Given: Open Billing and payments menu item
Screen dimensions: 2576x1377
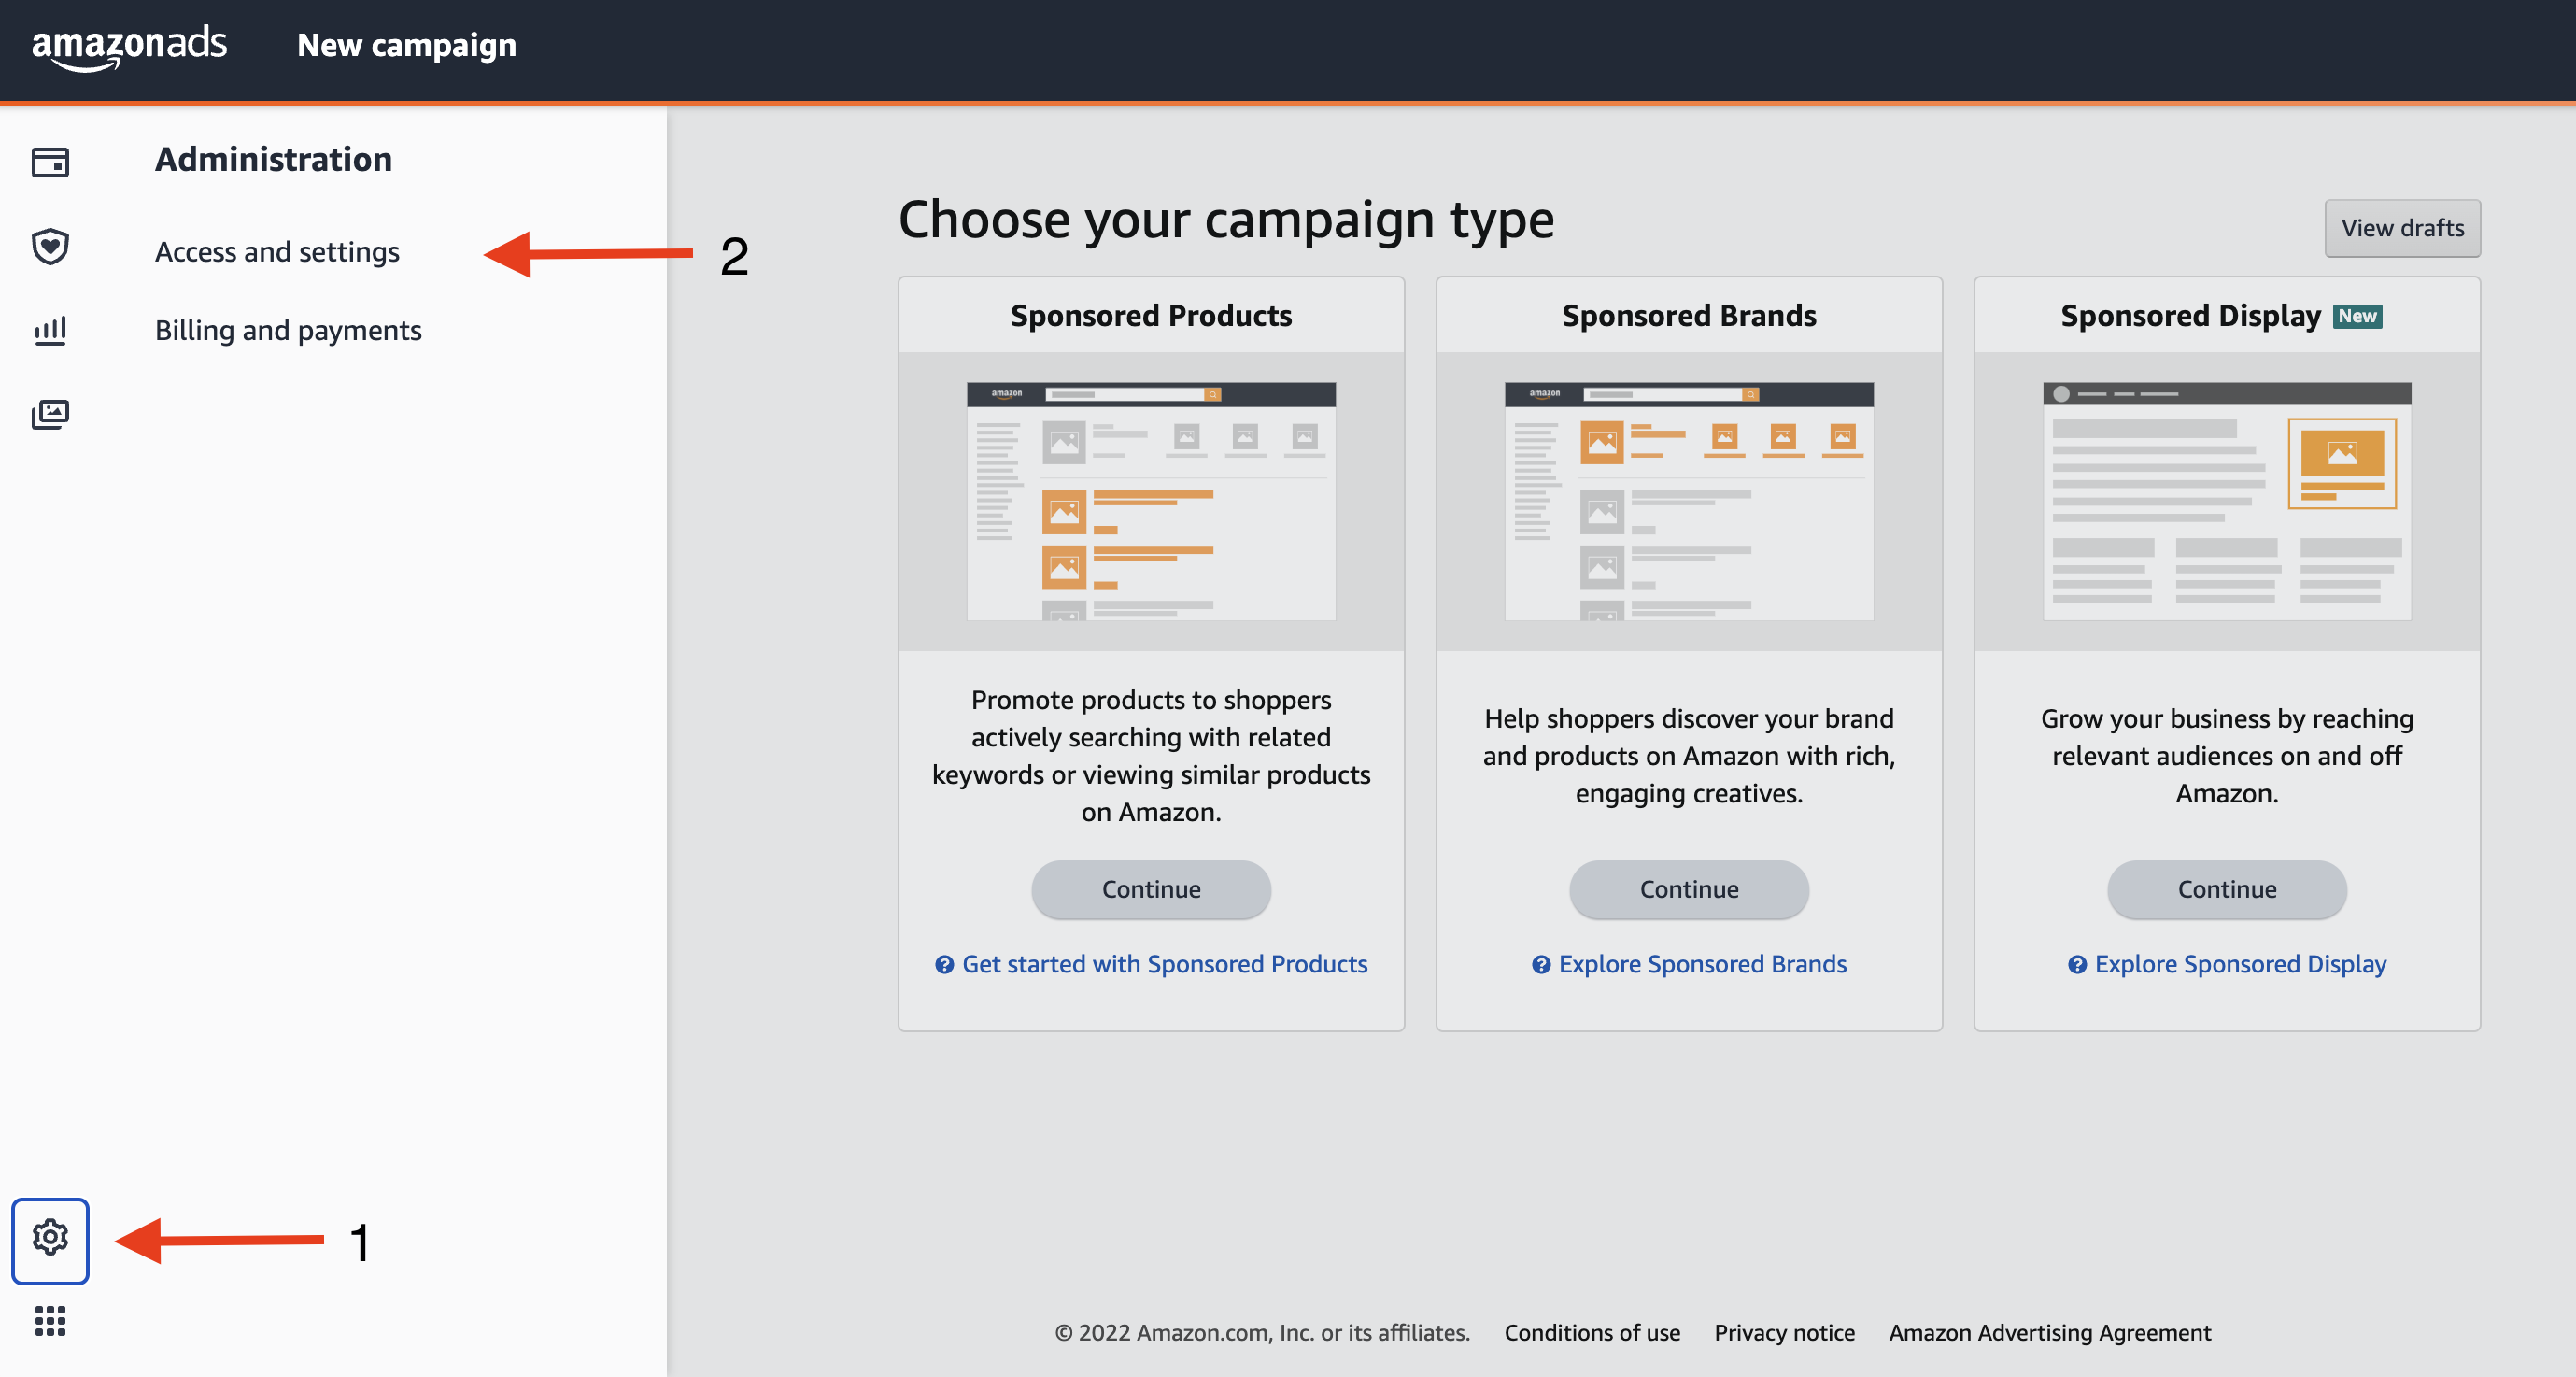Looking at the screenshot, I should 288,331.
